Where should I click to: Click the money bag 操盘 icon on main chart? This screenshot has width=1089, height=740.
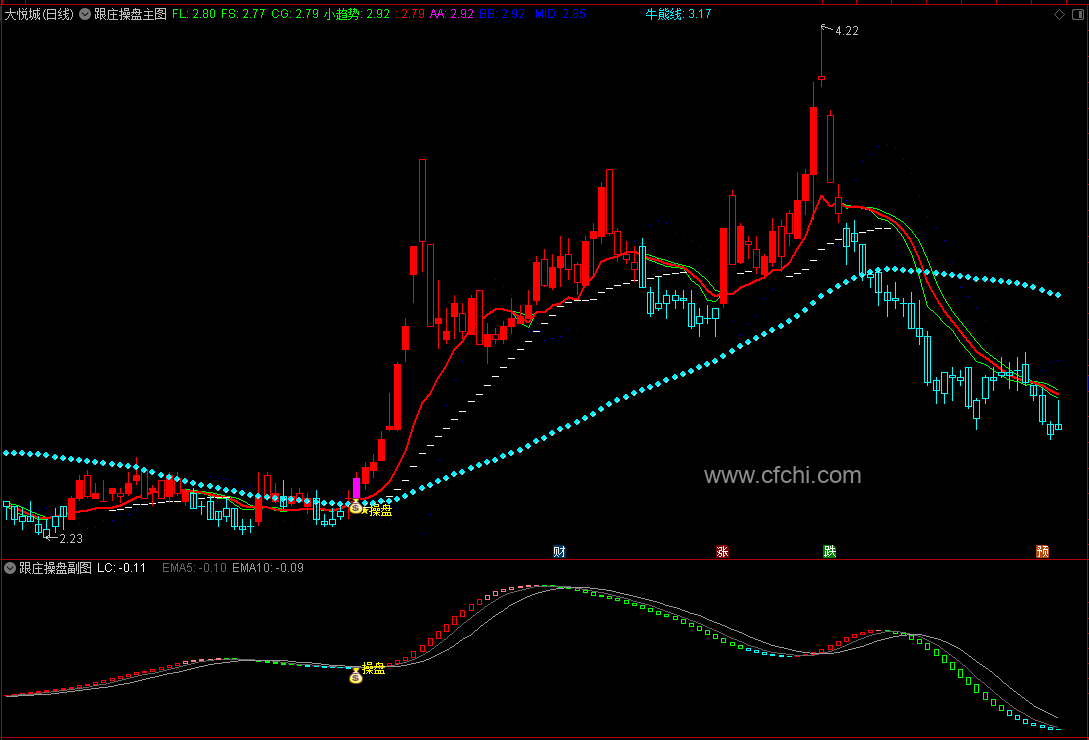pos(356,507)
